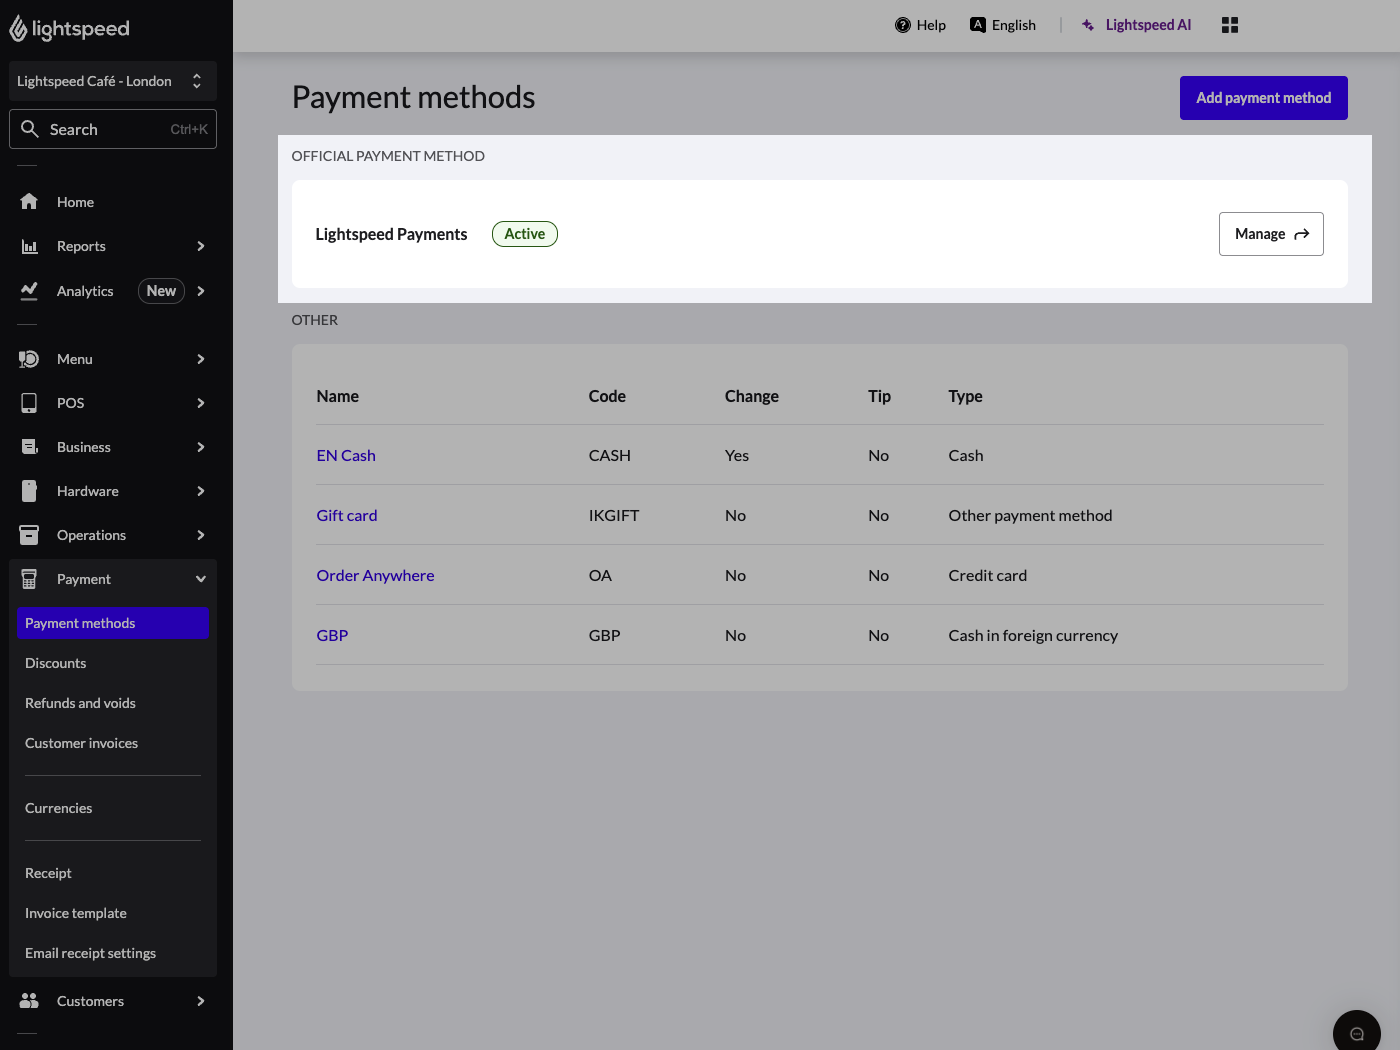The width and height of the screenshot is (1400, 1050).
Task: Select the Home icon in the sidebar
Action: (x=29, y=201)
